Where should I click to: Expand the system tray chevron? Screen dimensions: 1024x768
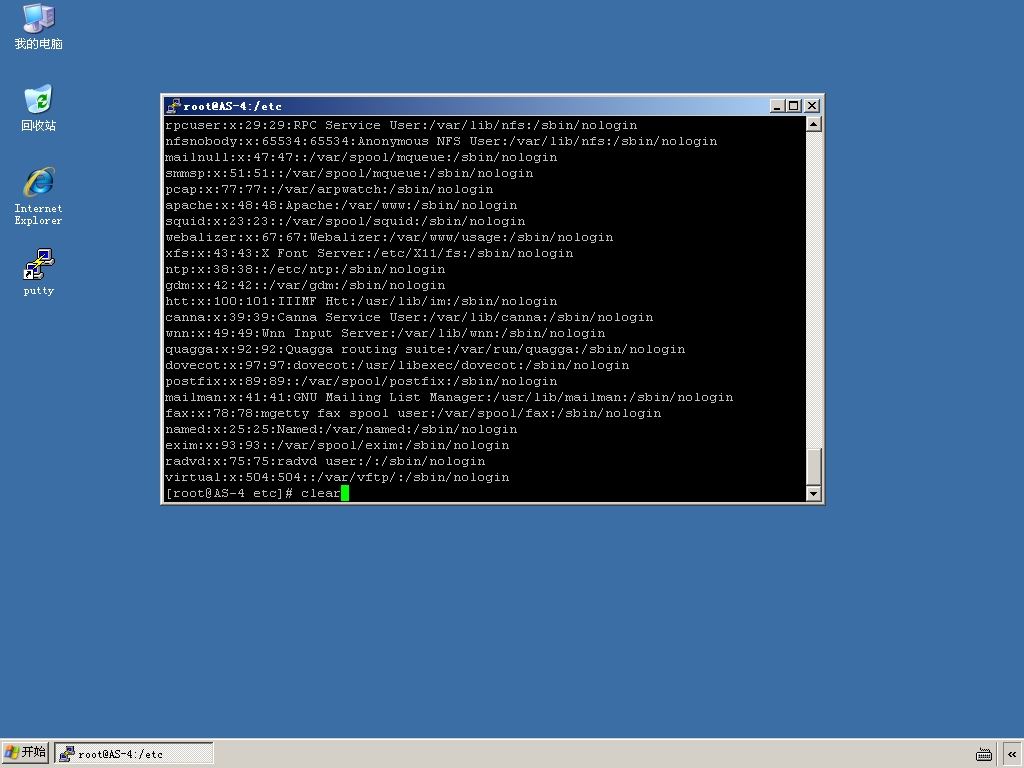1012,754
